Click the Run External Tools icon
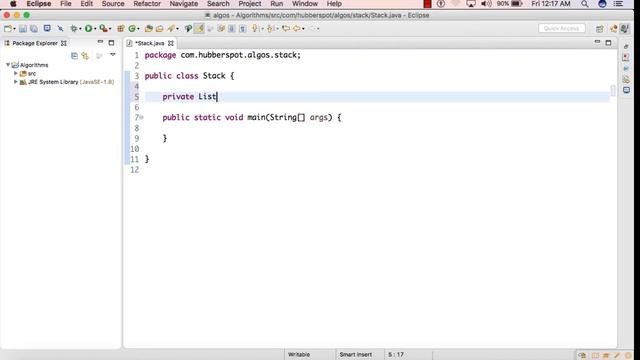This screenshot has width=640, height=360. (x=103, y=29)
